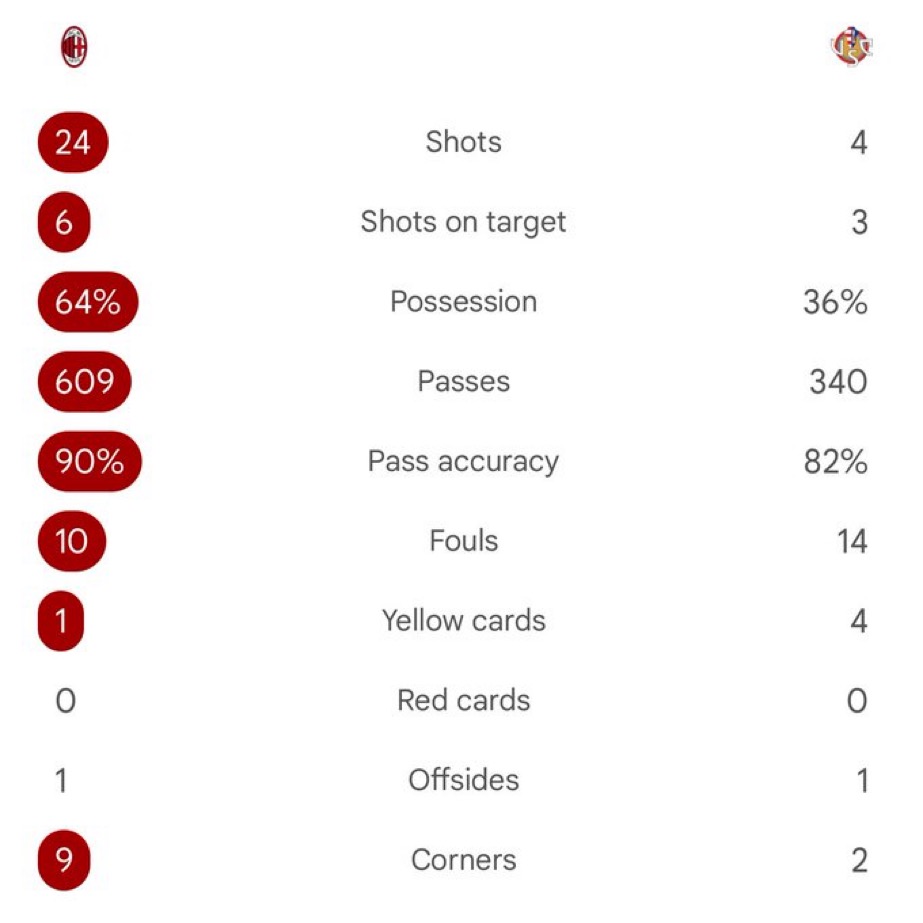Click the Yellow cards label
Screen dimensions: 923x923
coord(464,620)
